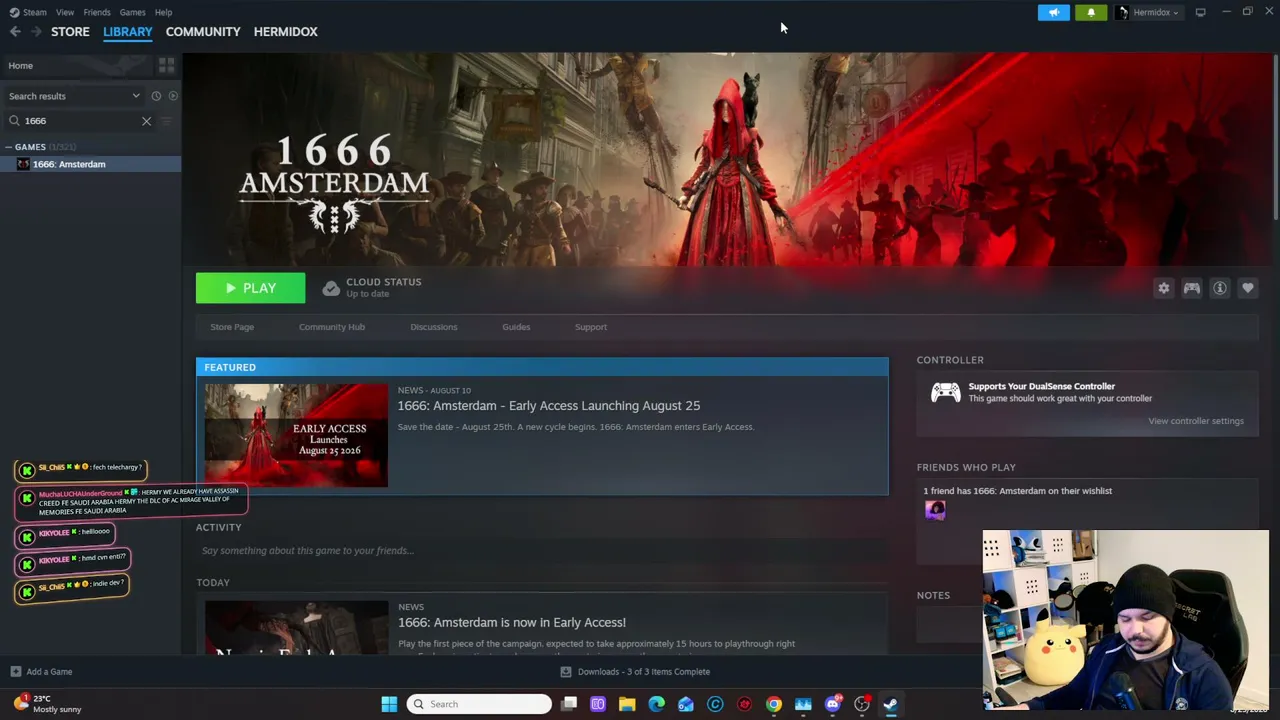This screenshot has width=1280, height=720.
Task: Go back with the left arrow button
Action: [15, 32]
